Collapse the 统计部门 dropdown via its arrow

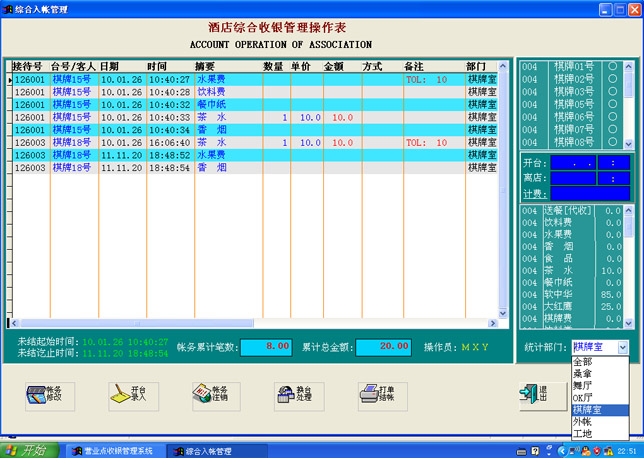622,347
